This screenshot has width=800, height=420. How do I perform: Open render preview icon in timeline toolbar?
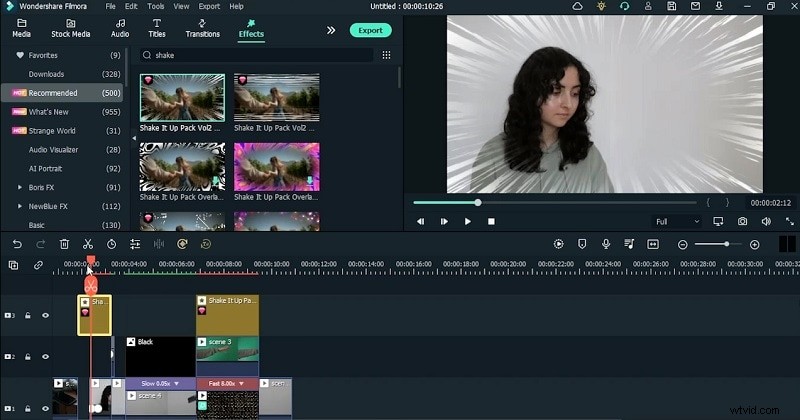click(x=559, y=244)
